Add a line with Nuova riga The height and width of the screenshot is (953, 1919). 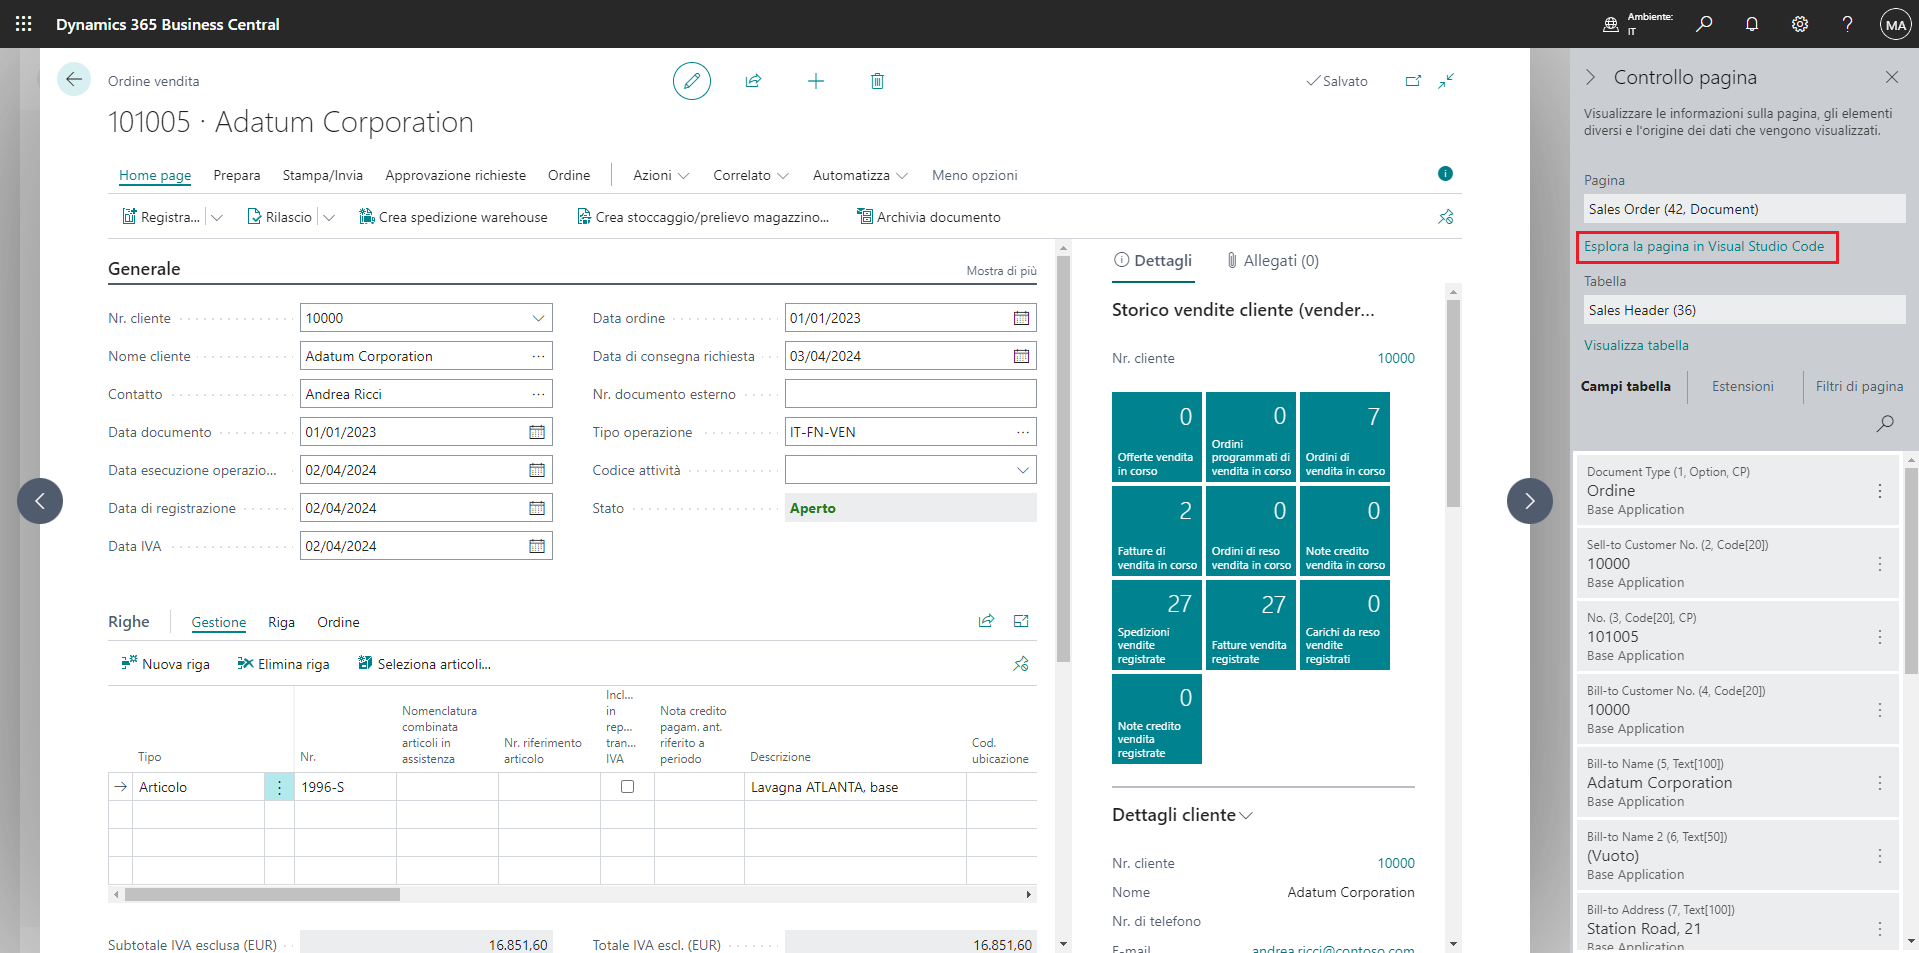(x=166, y=664)
